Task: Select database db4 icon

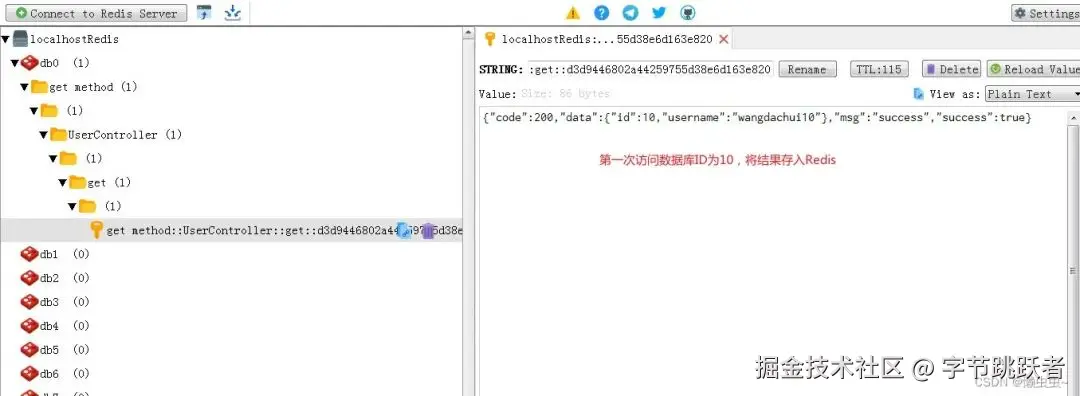Action: 30,326
